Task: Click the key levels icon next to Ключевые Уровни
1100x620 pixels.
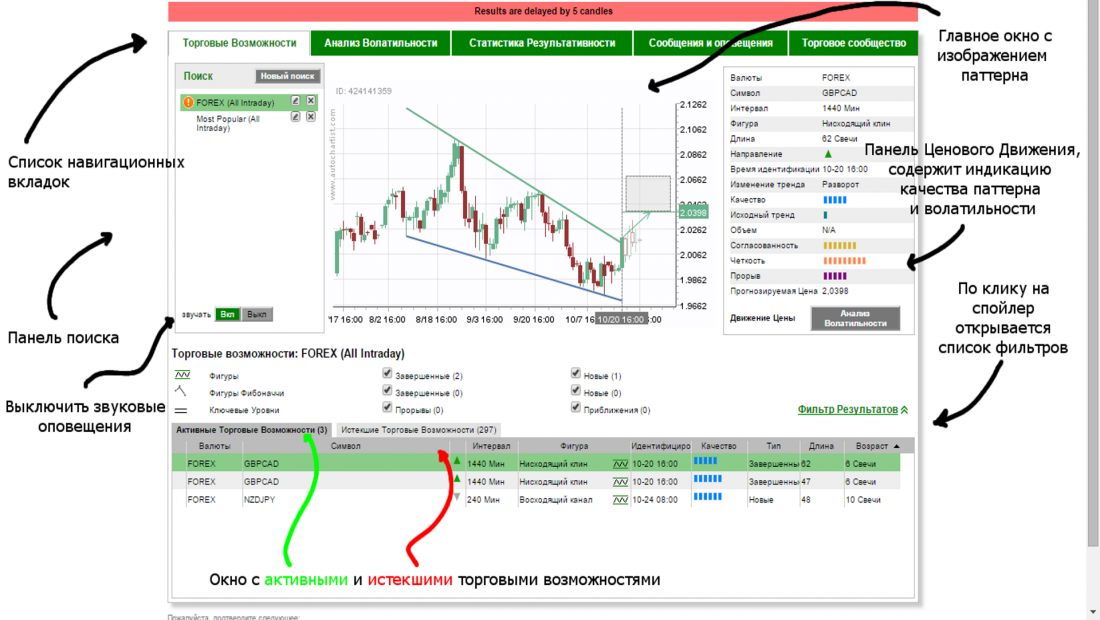Action: pyautogui.click(x=181, y=410)
